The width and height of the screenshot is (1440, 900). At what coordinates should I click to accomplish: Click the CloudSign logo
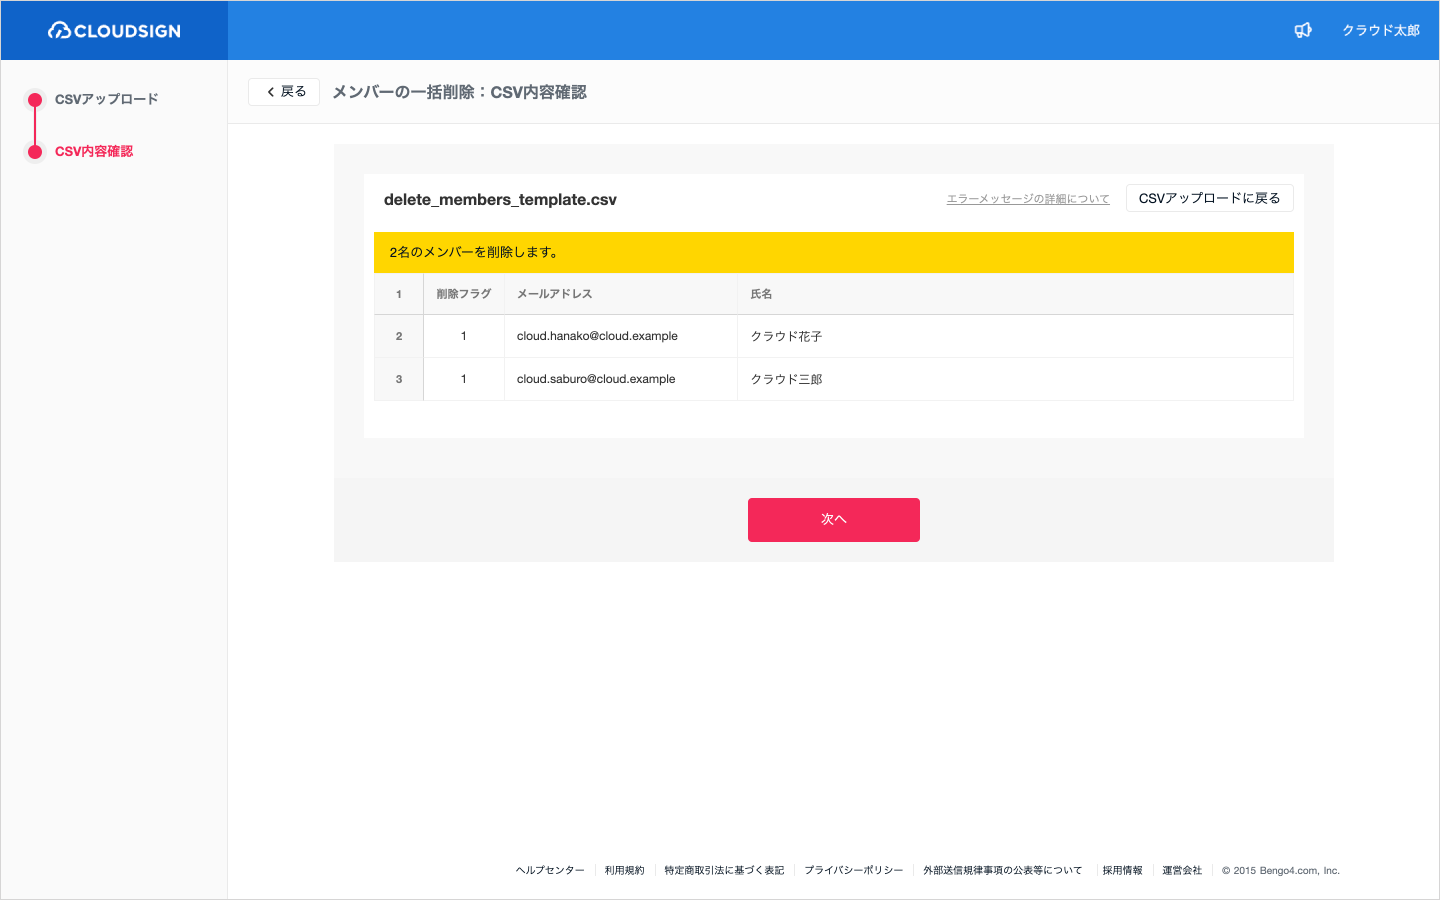click(x=114, y=31)
